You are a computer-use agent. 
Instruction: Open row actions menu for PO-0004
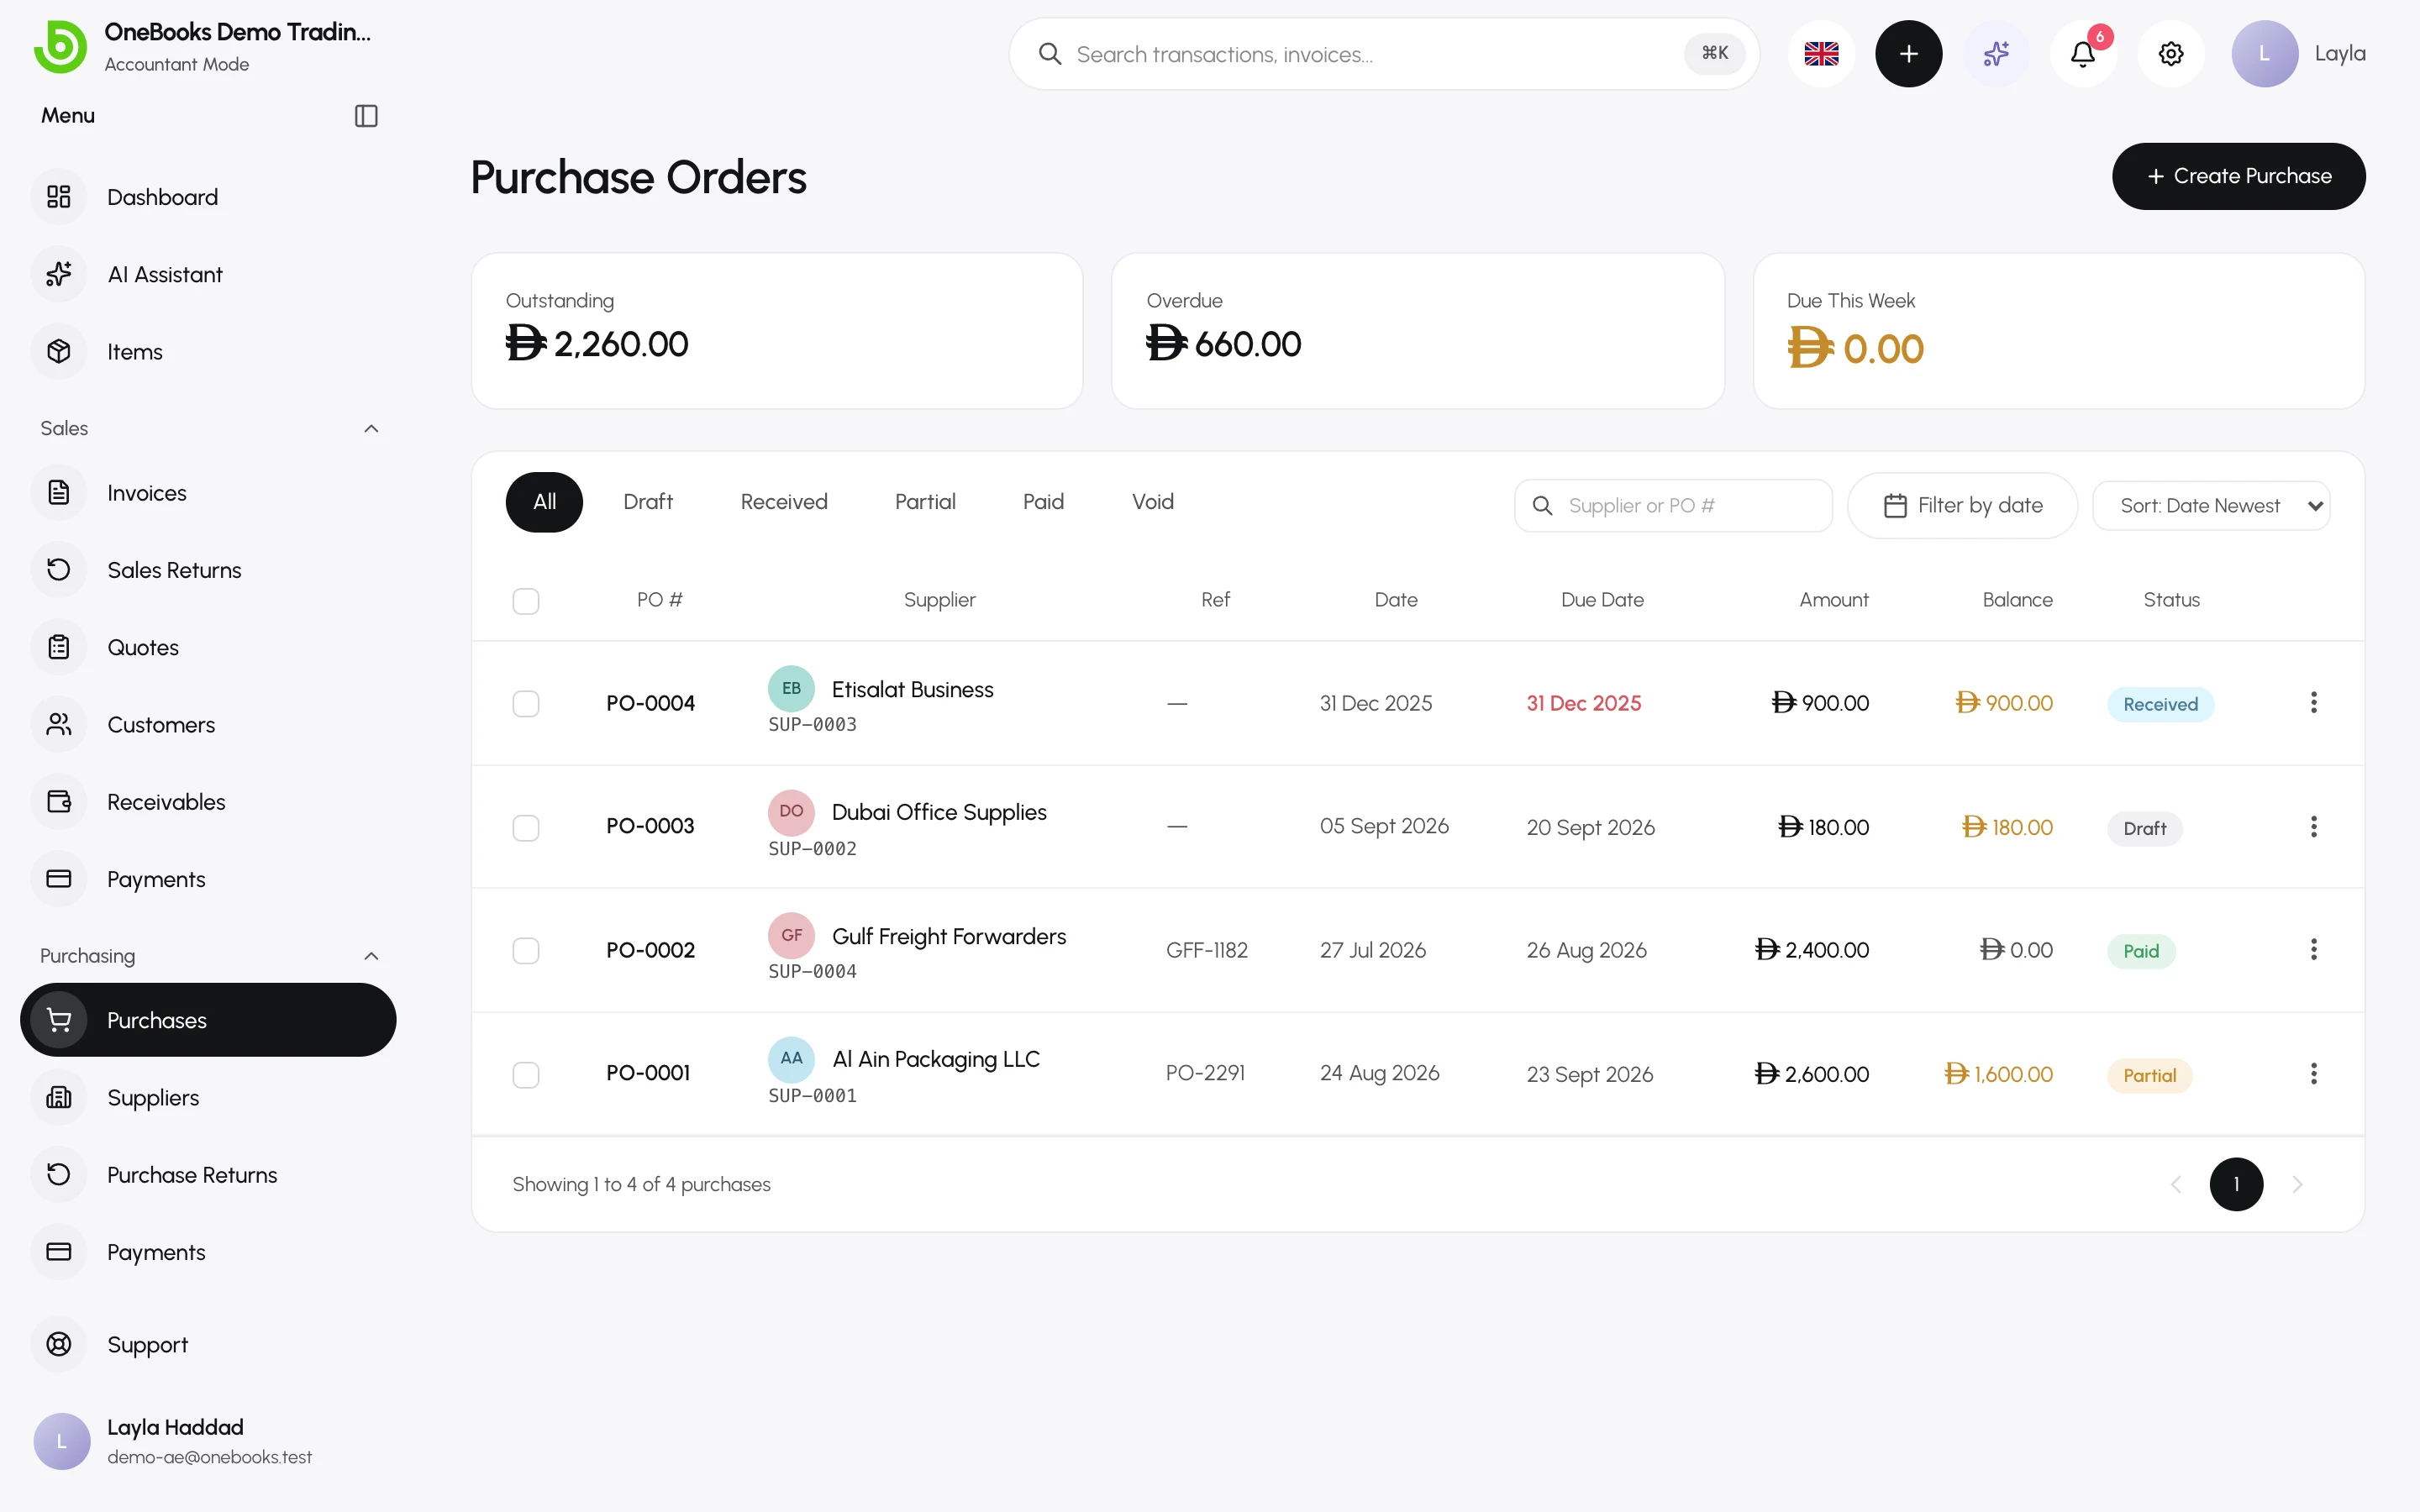[2313, 703]
